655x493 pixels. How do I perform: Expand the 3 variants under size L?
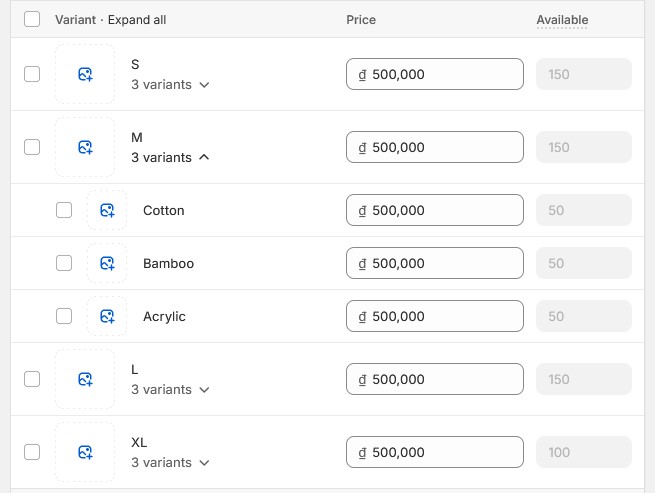click(170, 390)
